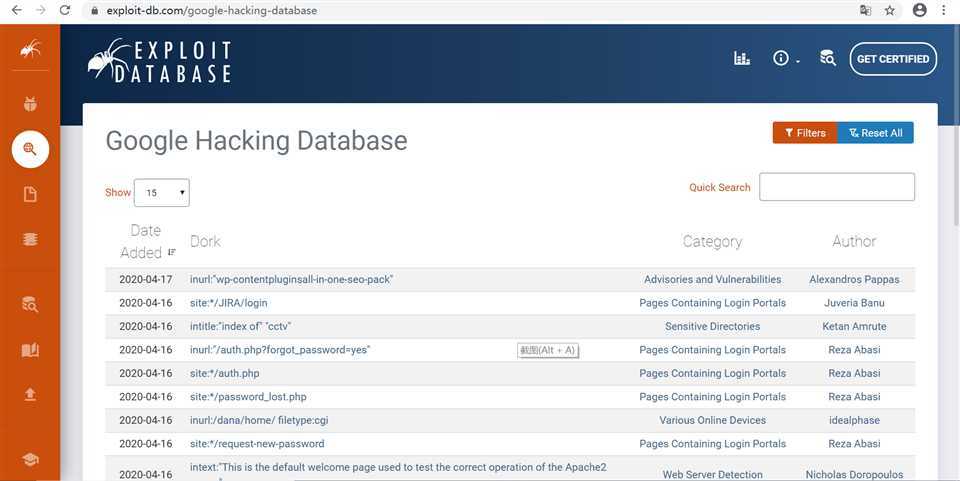
Task: Open dork auth.php?forgot_password=yes
Action: click(x=280, y=350)
